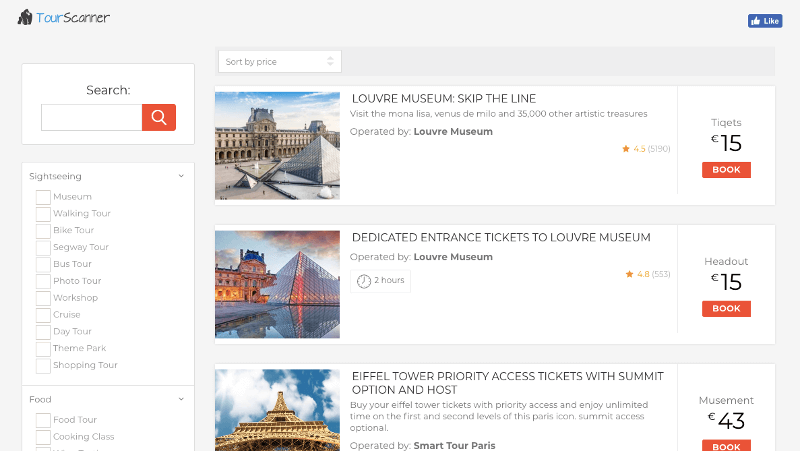
Task: Click the Musement provider label
Action: coord(726,400)
